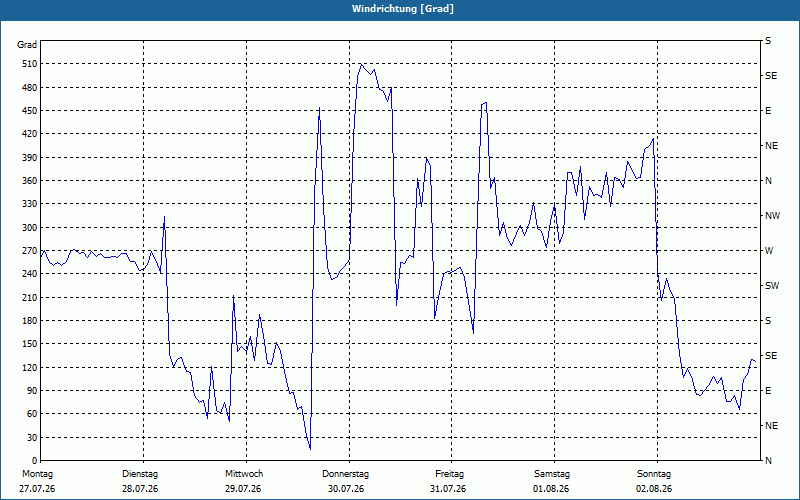Pick the 390 y-axis tick label
800x500 pixels.
click(30, 158)
